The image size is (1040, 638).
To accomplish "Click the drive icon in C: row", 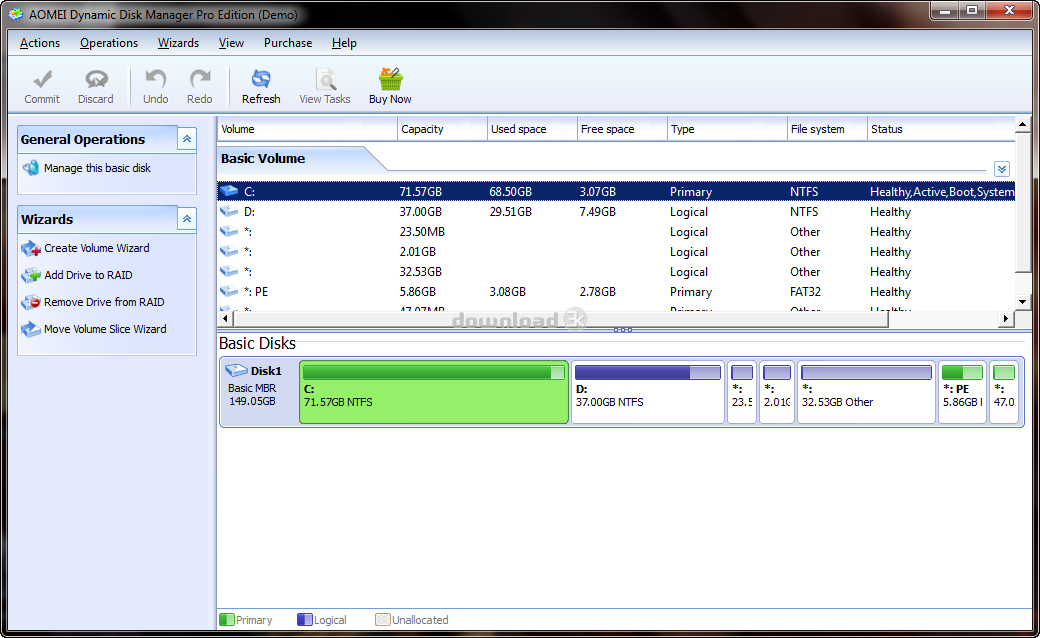I will (x=229, y=191).
